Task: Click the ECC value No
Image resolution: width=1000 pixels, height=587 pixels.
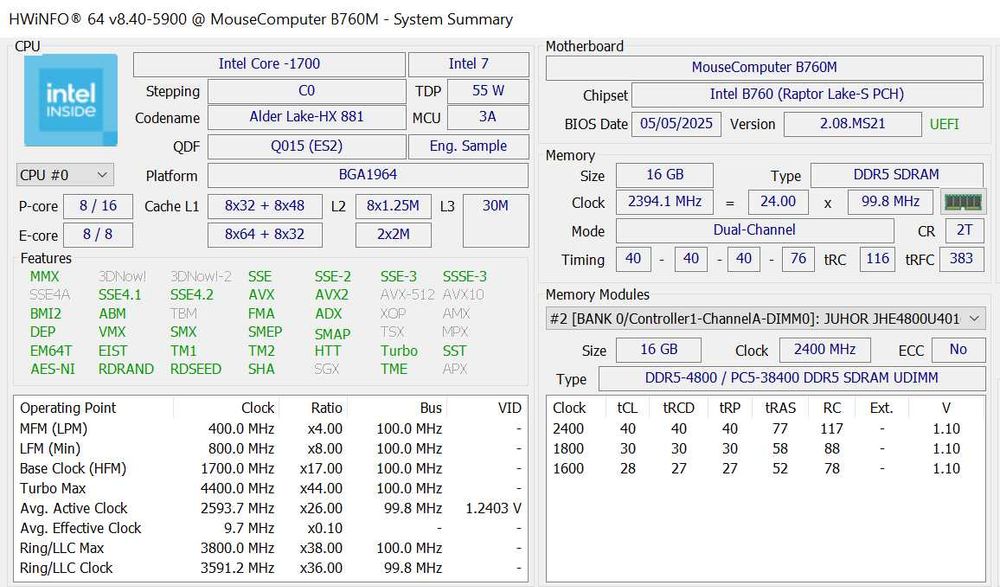Action: point(958,350)
